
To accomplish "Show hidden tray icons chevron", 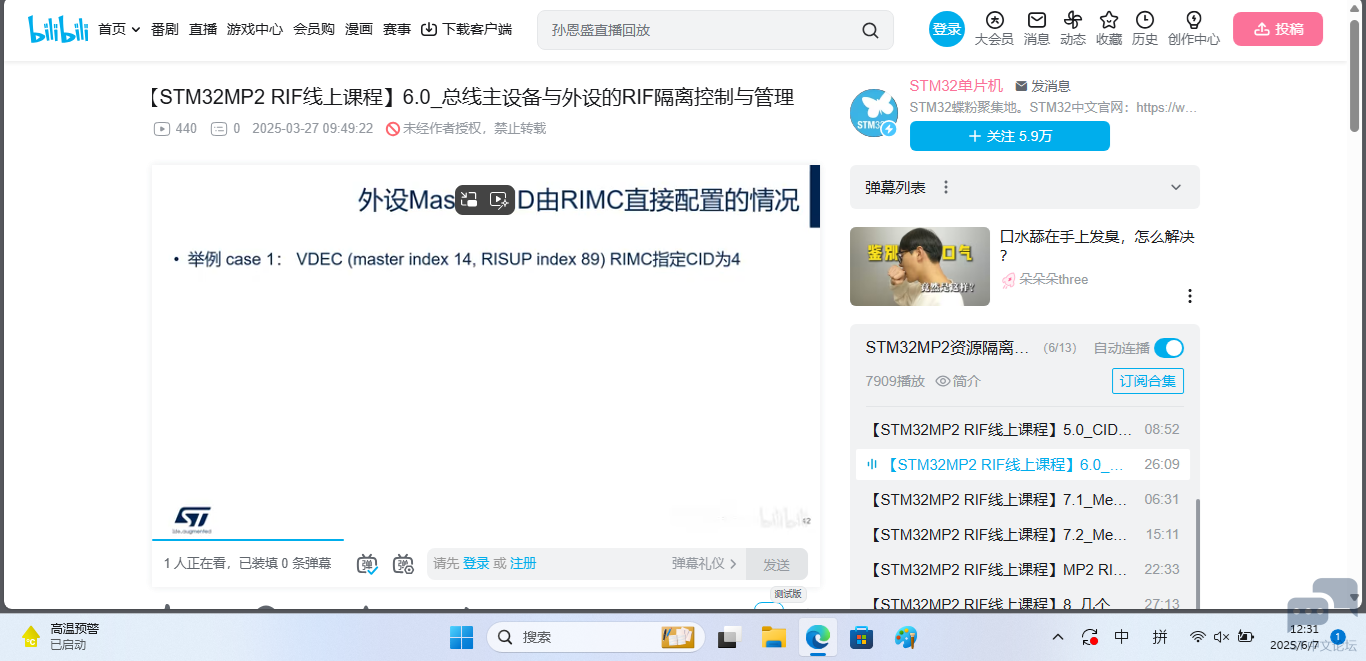I will pos(1058,637).
